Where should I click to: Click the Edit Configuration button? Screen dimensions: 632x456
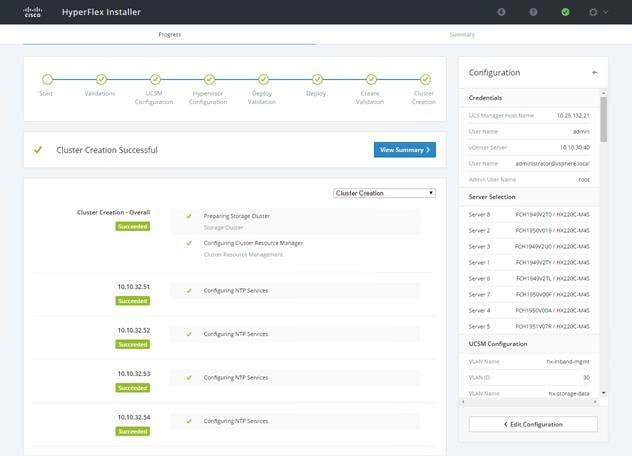[x=533, y=424]
